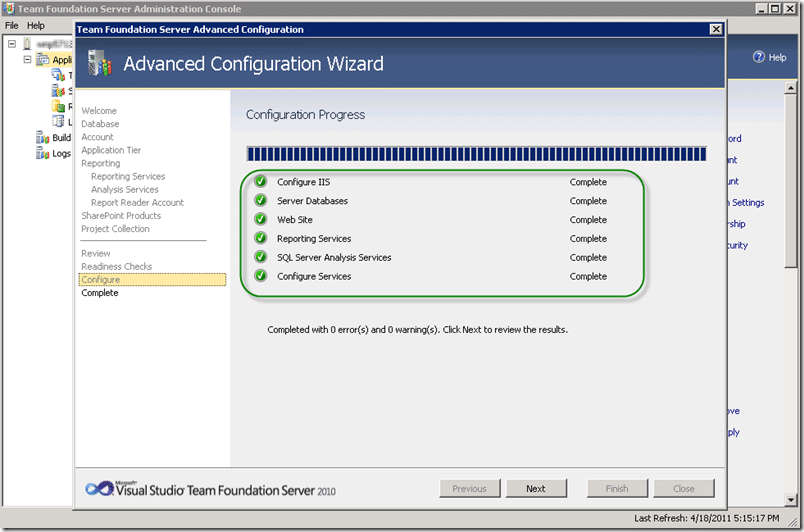
Task: Click the configuration progress bar
Action: coord(476,154)
